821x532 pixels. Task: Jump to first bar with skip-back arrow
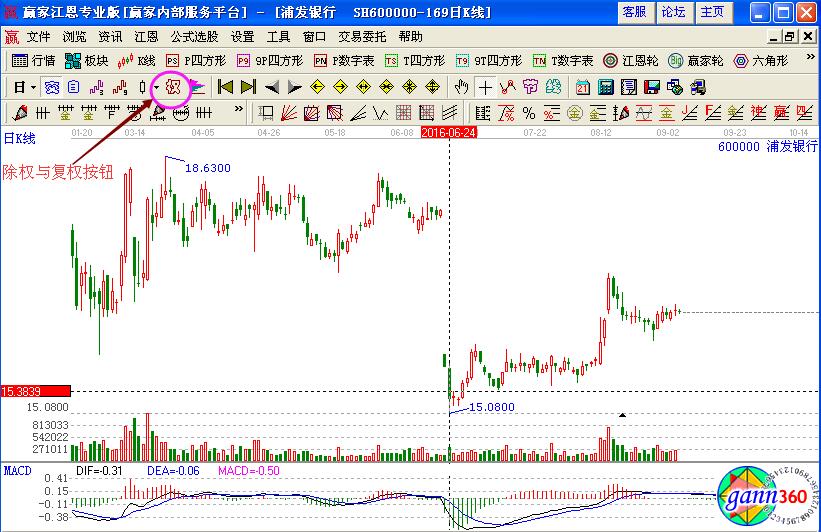[x=225, y=87]
